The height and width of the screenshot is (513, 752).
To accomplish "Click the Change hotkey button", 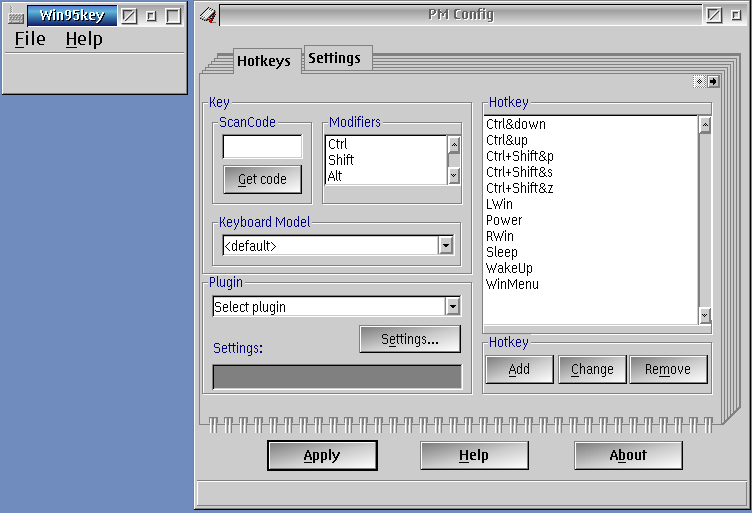I will point(592,369).
